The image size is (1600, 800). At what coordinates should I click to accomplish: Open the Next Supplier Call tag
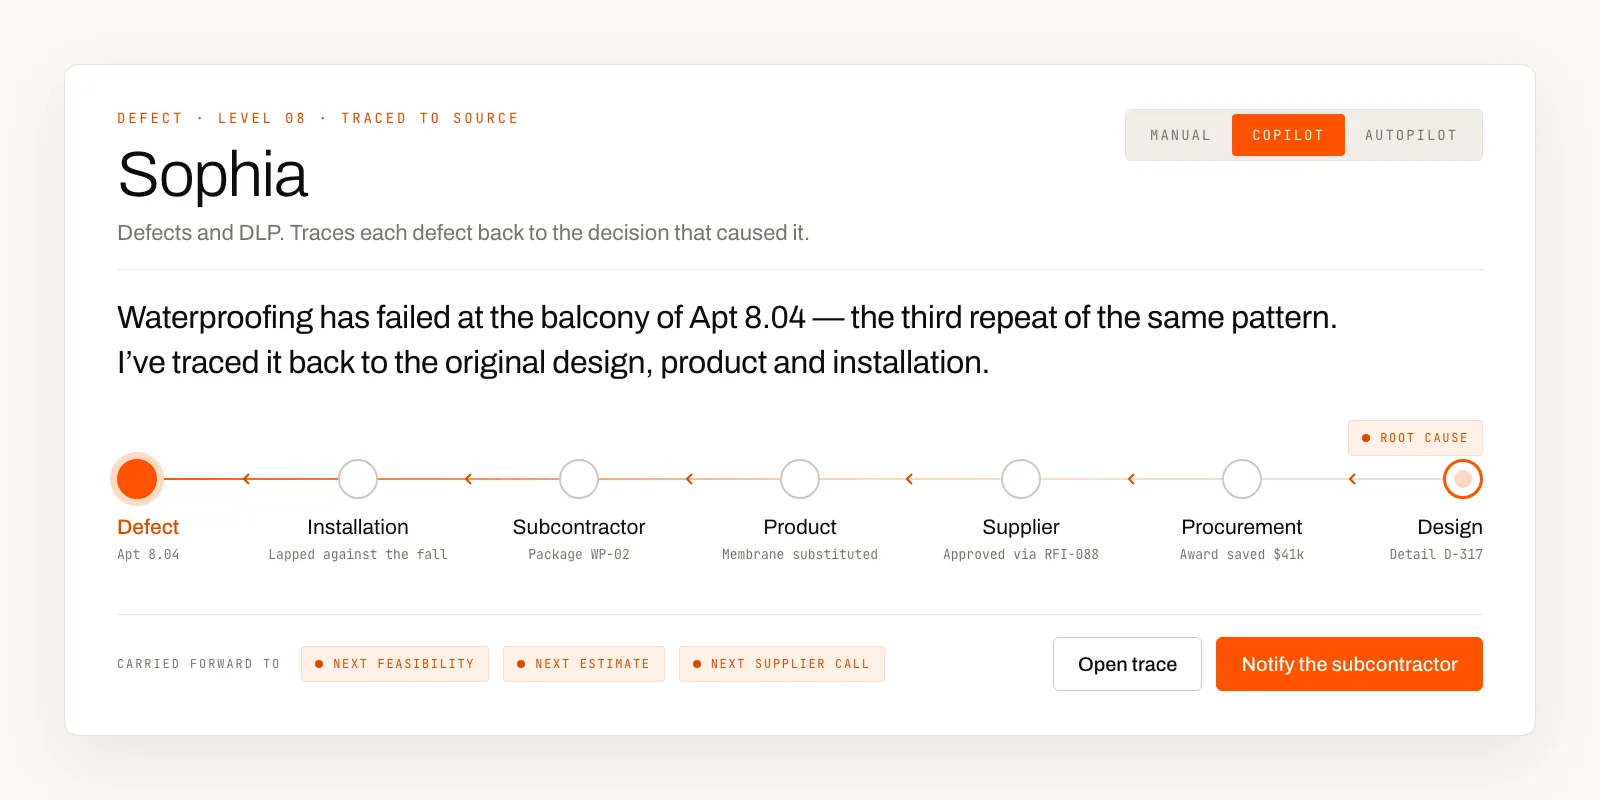pos(782,664)
